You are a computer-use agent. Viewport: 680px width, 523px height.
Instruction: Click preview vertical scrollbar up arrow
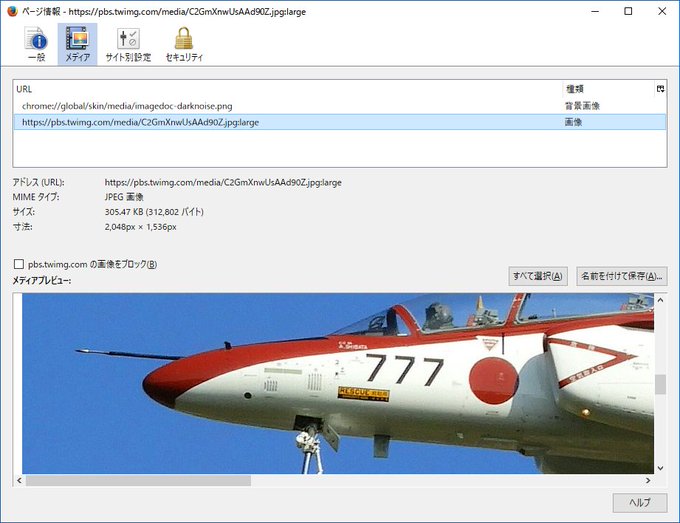coord(660,300)
